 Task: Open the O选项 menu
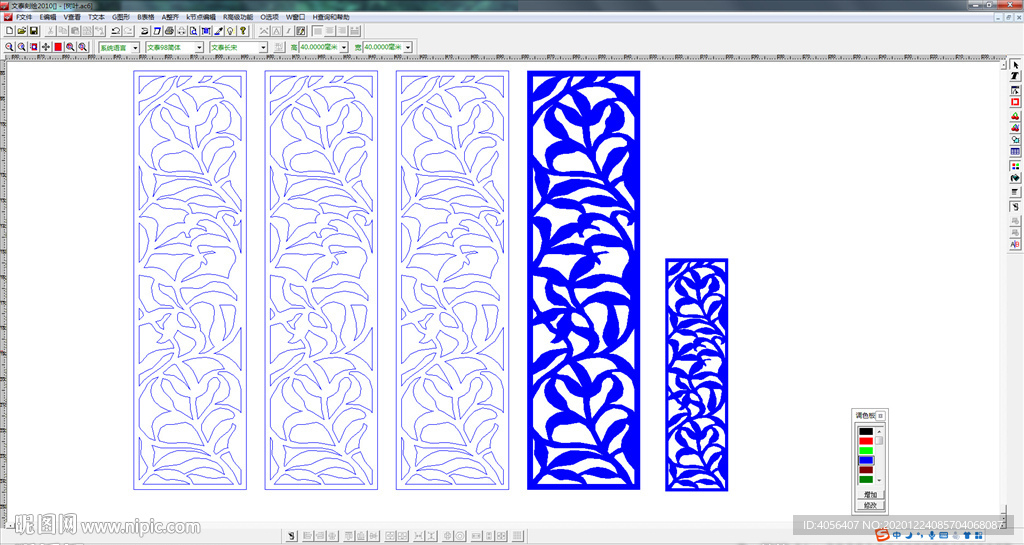click(269, 17)
